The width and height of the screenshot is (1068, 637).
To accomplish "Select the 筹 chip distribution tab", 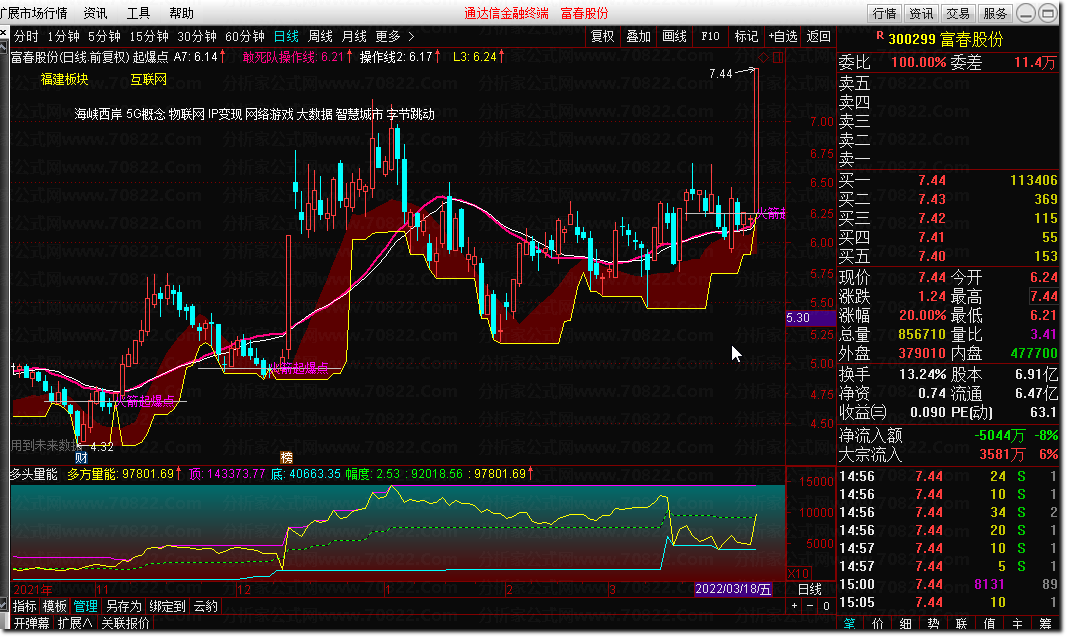I will [x=1045, y=623].
